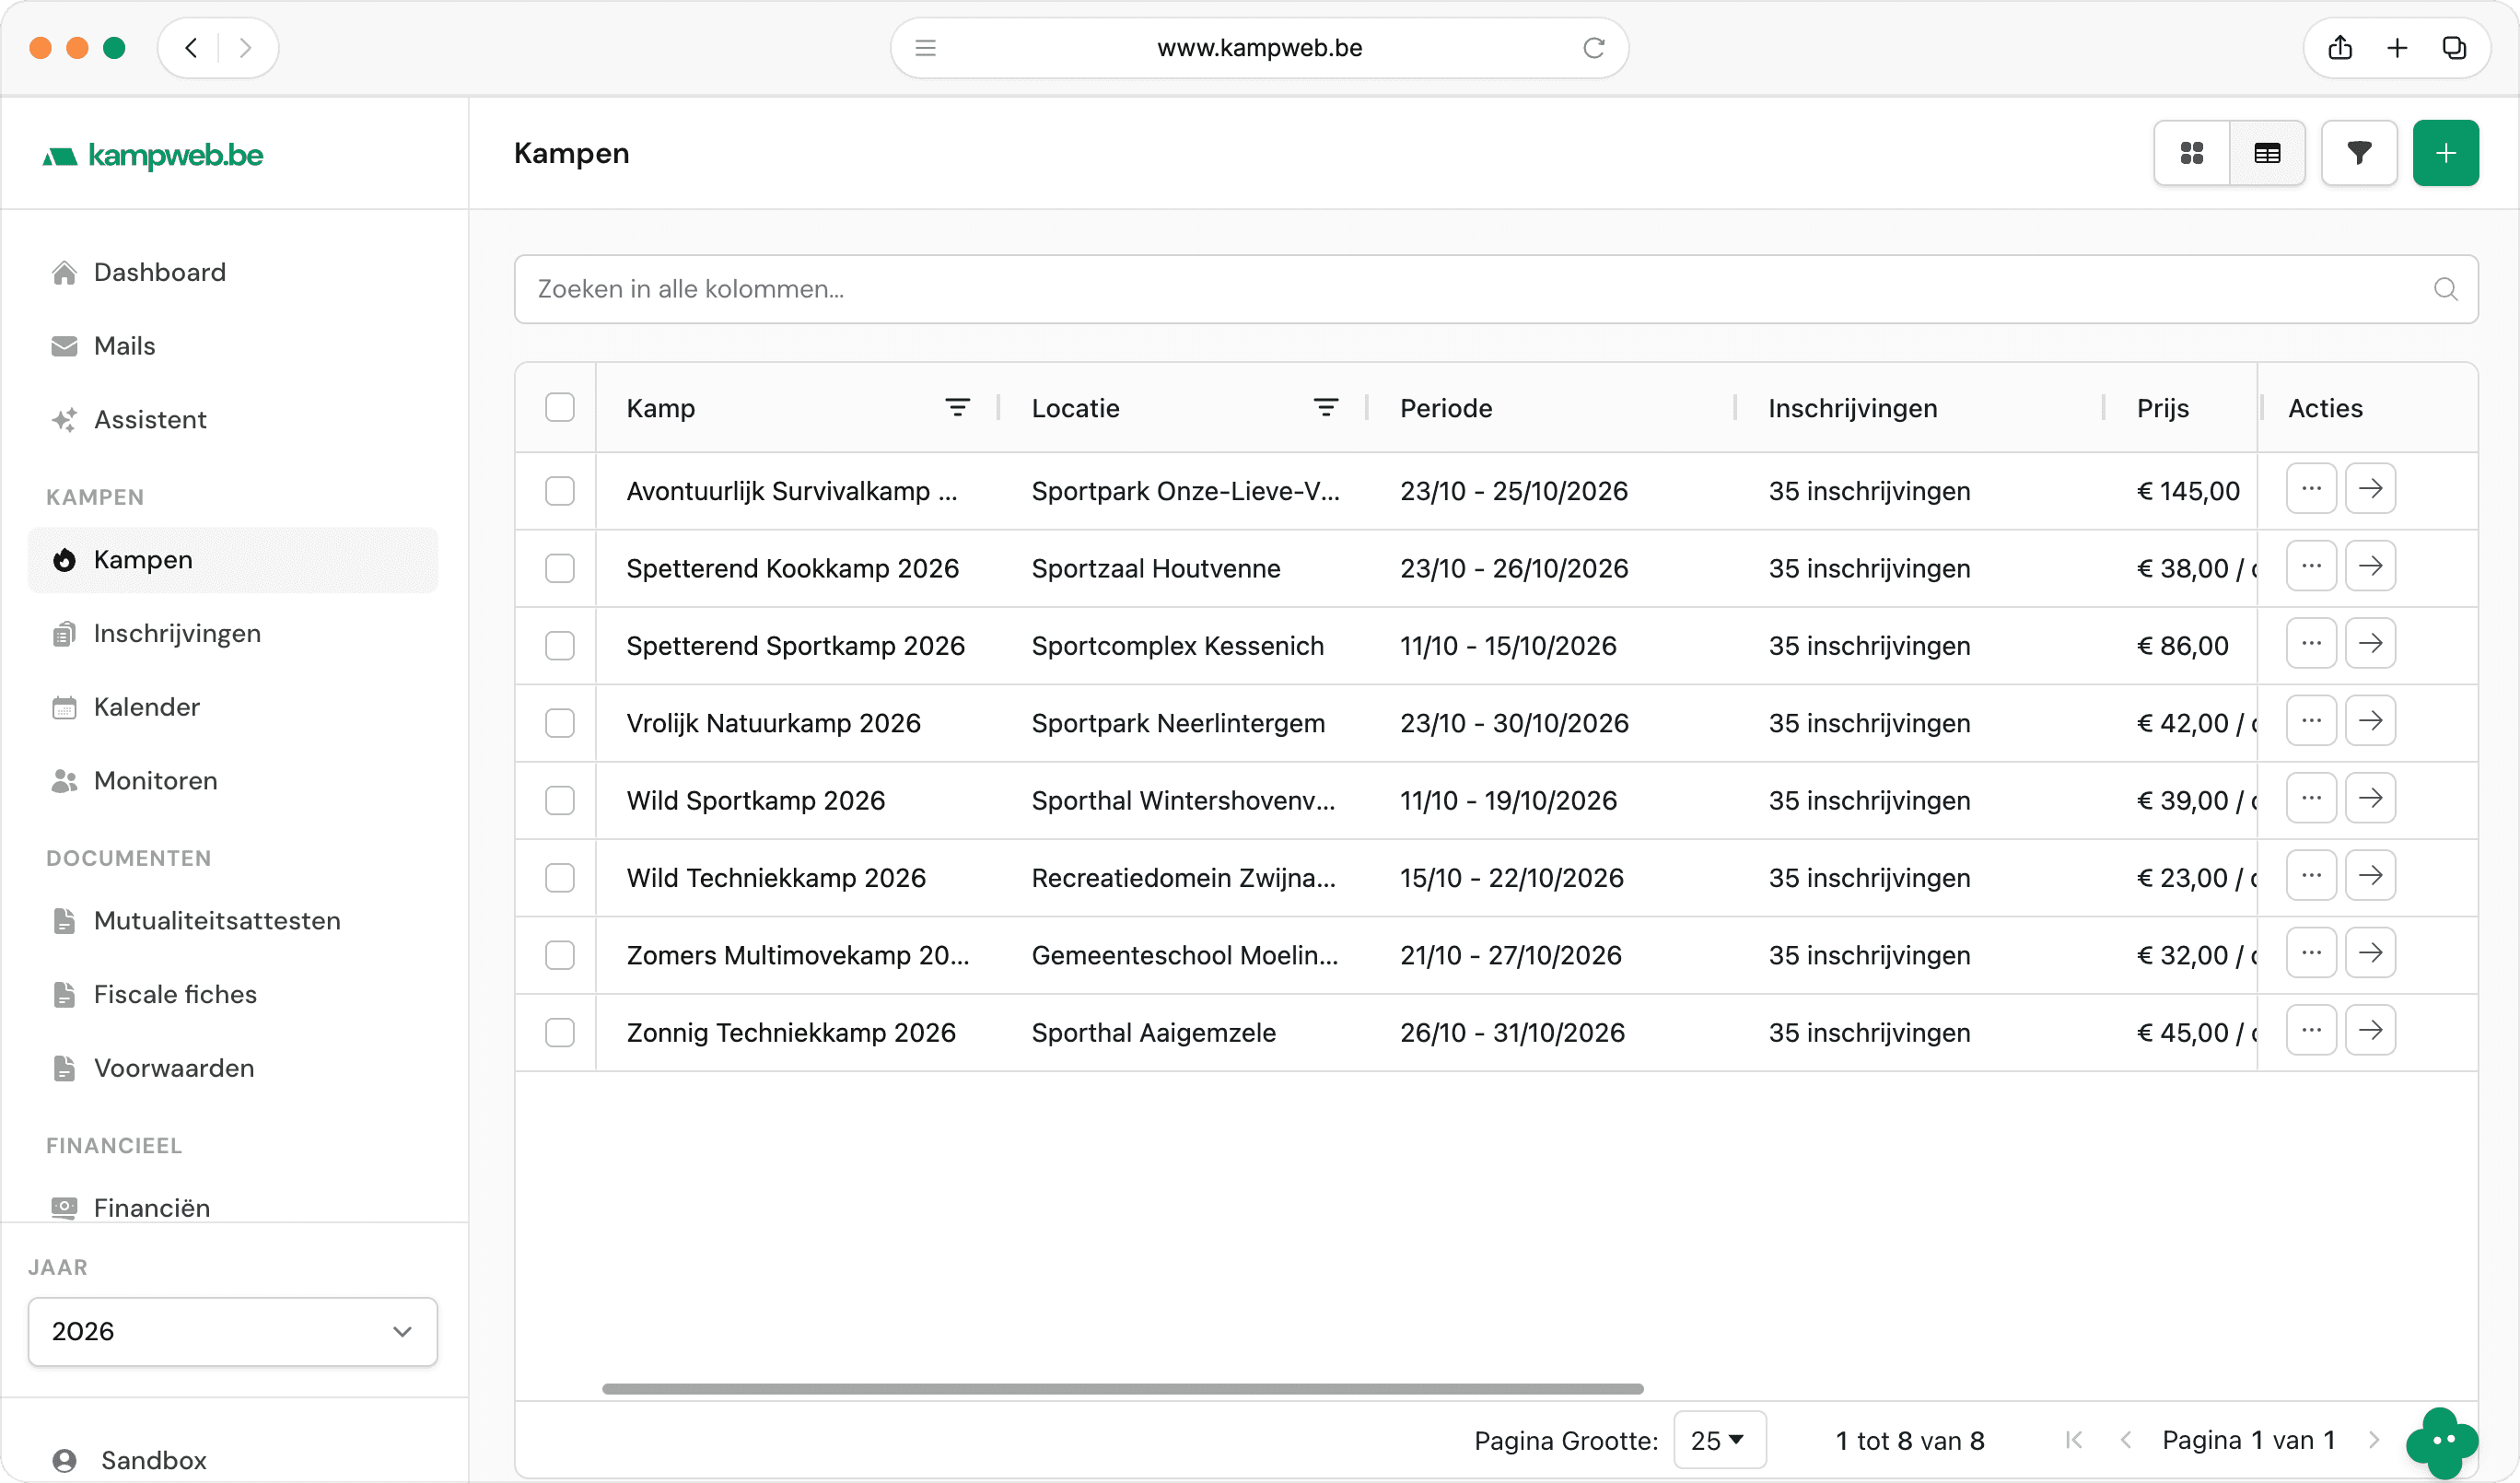The width and height of the screenshot is (2520, 1483).
Task: Open the Sandbox account entry
Action: coord(233,1460)
